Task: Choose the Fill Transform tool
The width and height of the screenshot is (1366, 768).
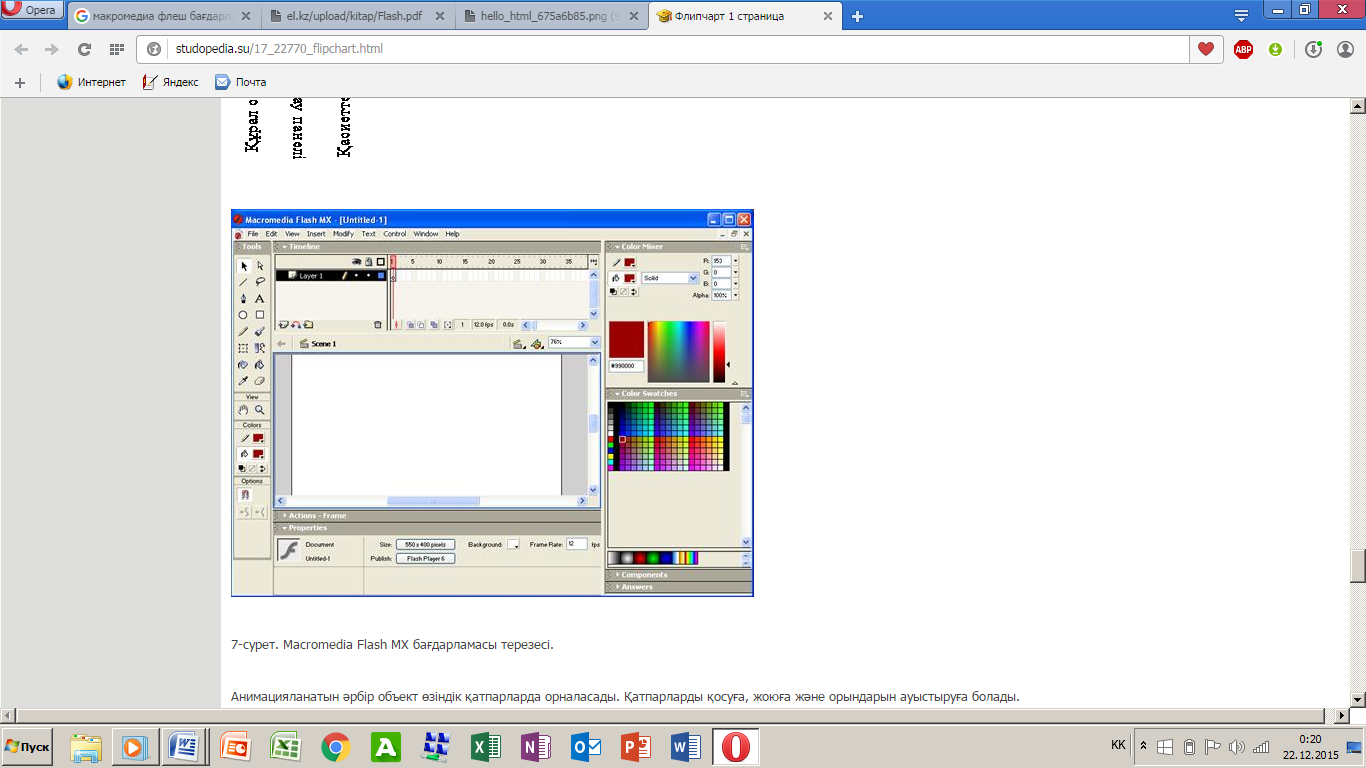Action: coord(260,348)
